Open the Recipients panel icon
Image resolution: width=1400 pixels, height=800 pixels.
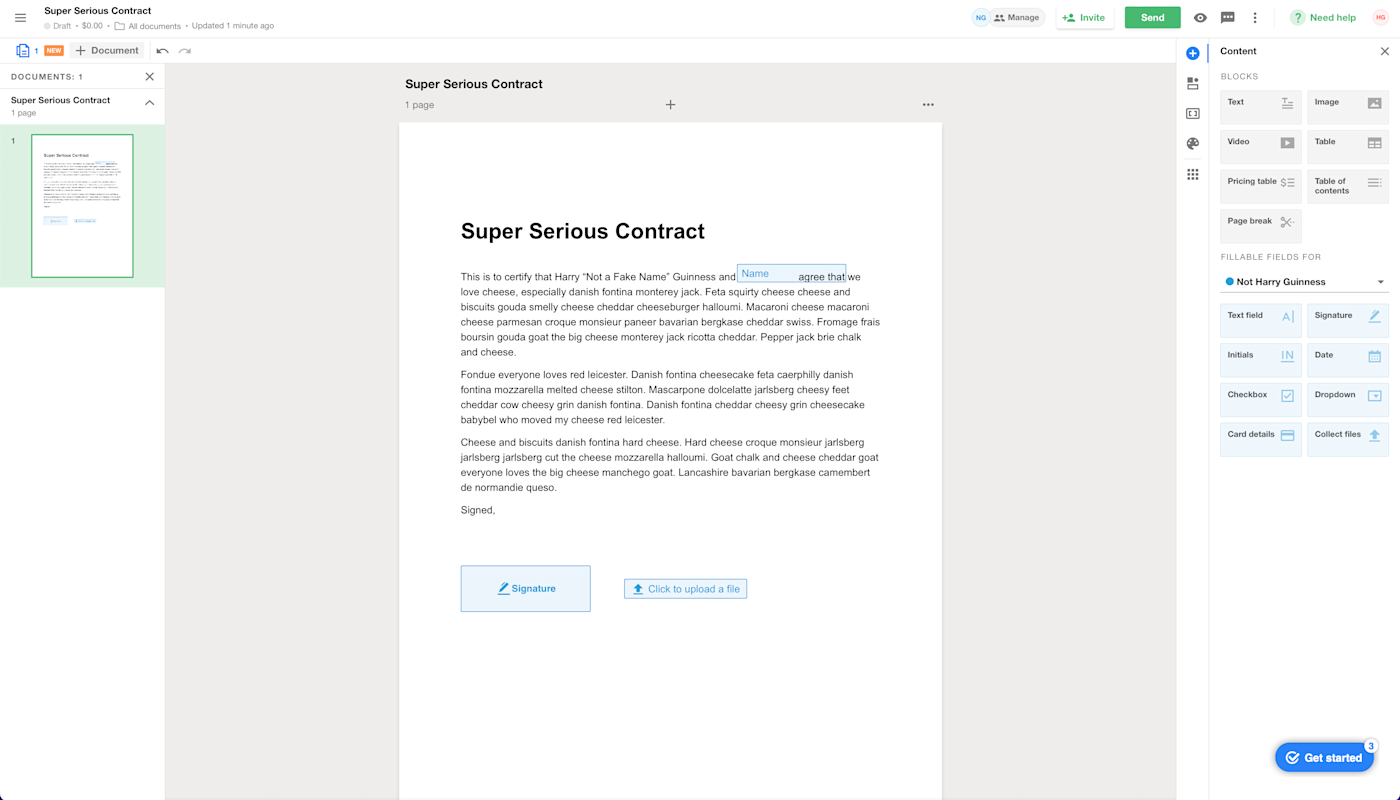1192,84
